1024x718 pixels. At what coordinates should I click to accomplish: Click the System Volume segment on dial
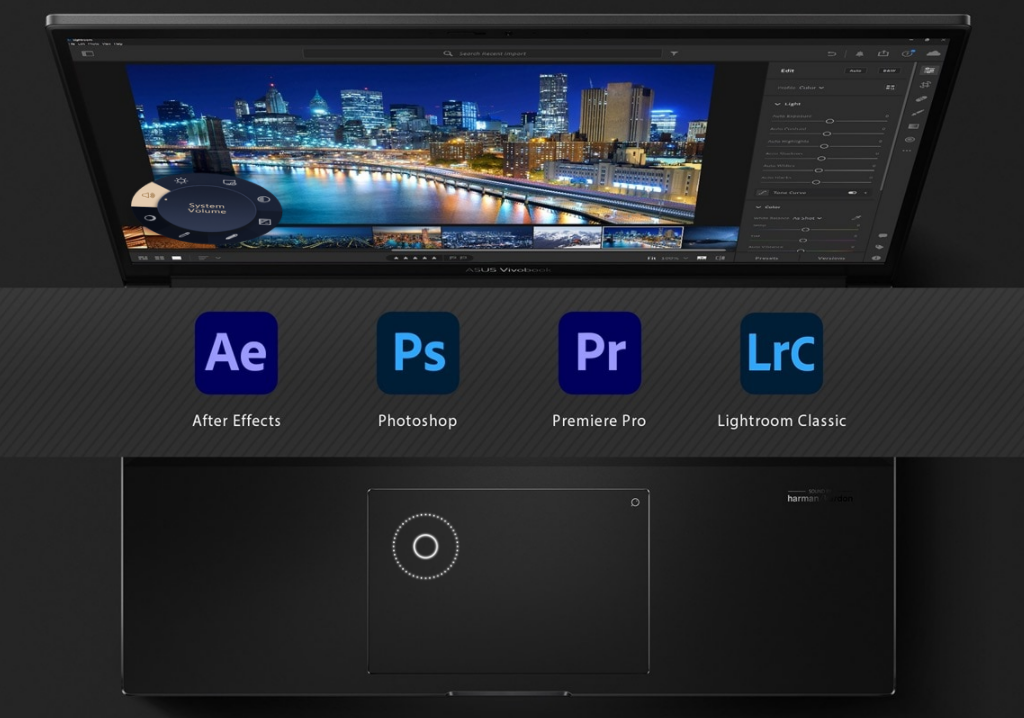[152, 194]
